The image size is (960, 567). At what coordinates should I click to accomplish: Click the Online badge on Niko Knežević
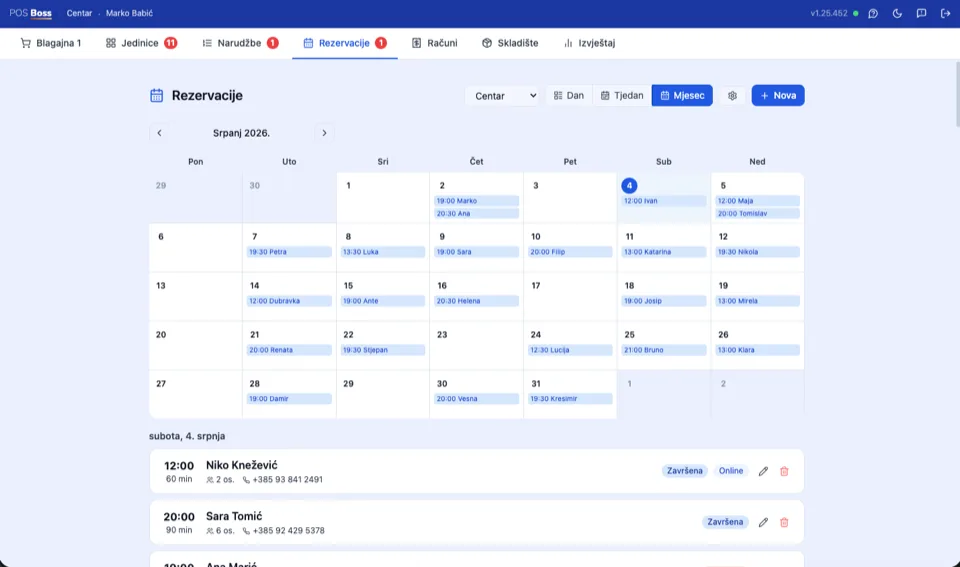[730, 471]
